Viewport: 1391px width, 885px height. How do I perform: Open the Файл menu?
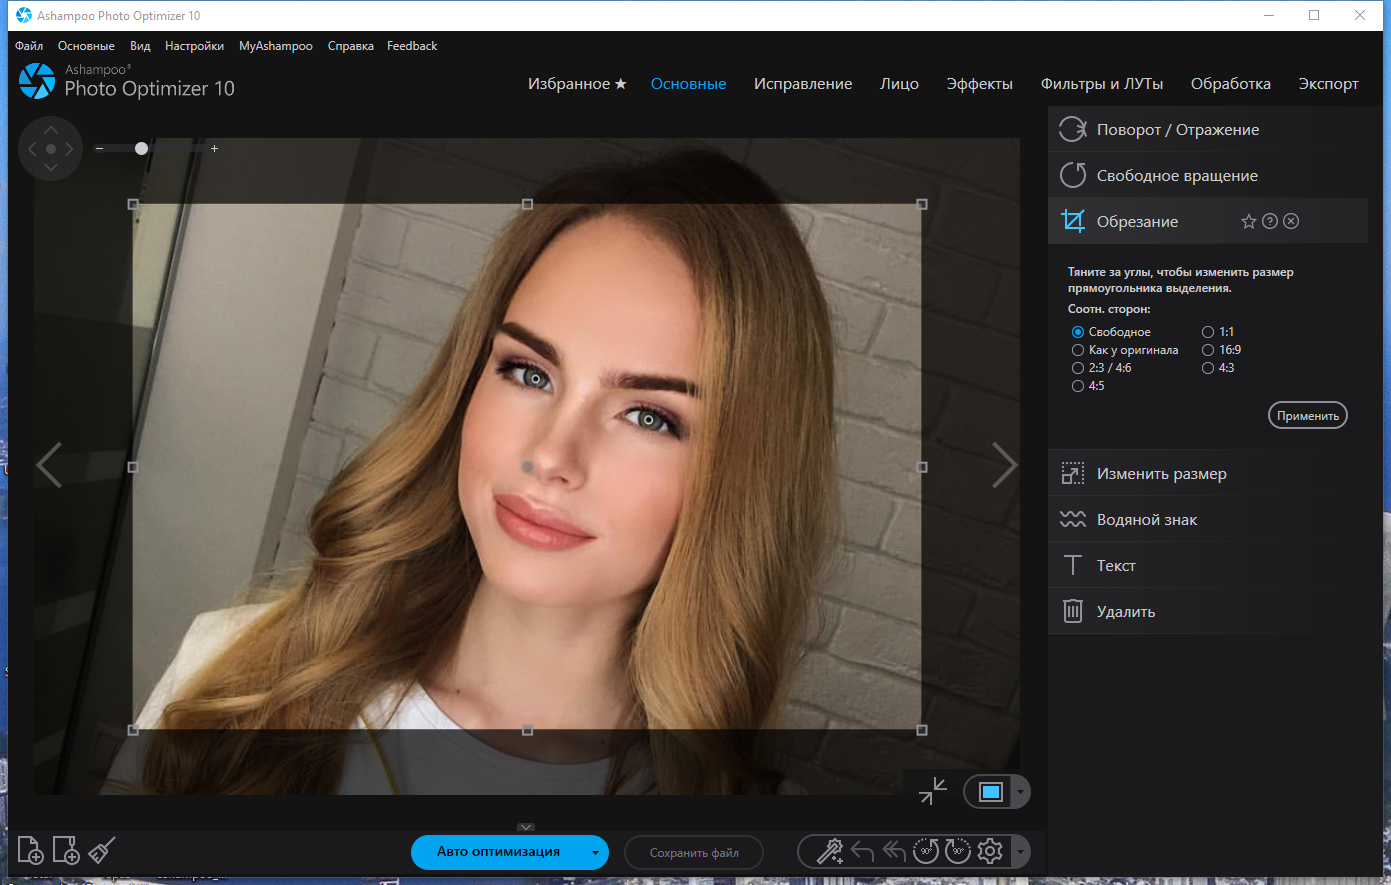[x=29, y=46]
